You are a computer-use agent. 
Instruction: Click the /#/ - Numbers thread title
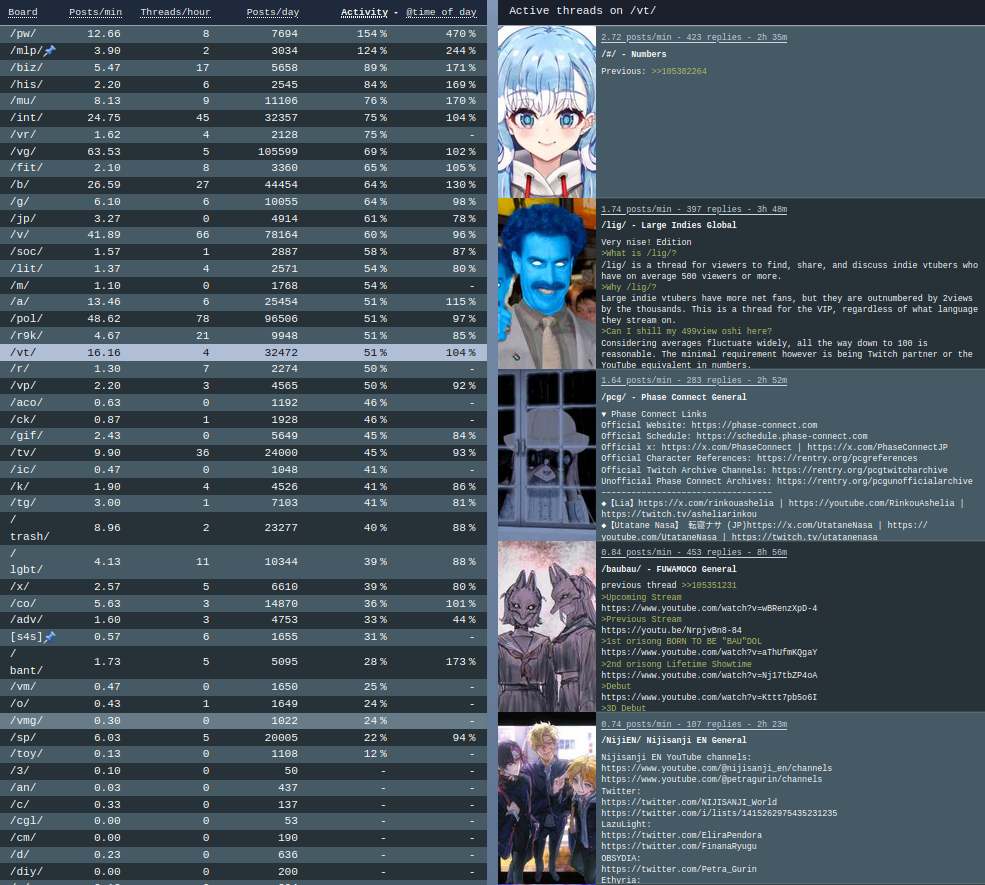634,55
